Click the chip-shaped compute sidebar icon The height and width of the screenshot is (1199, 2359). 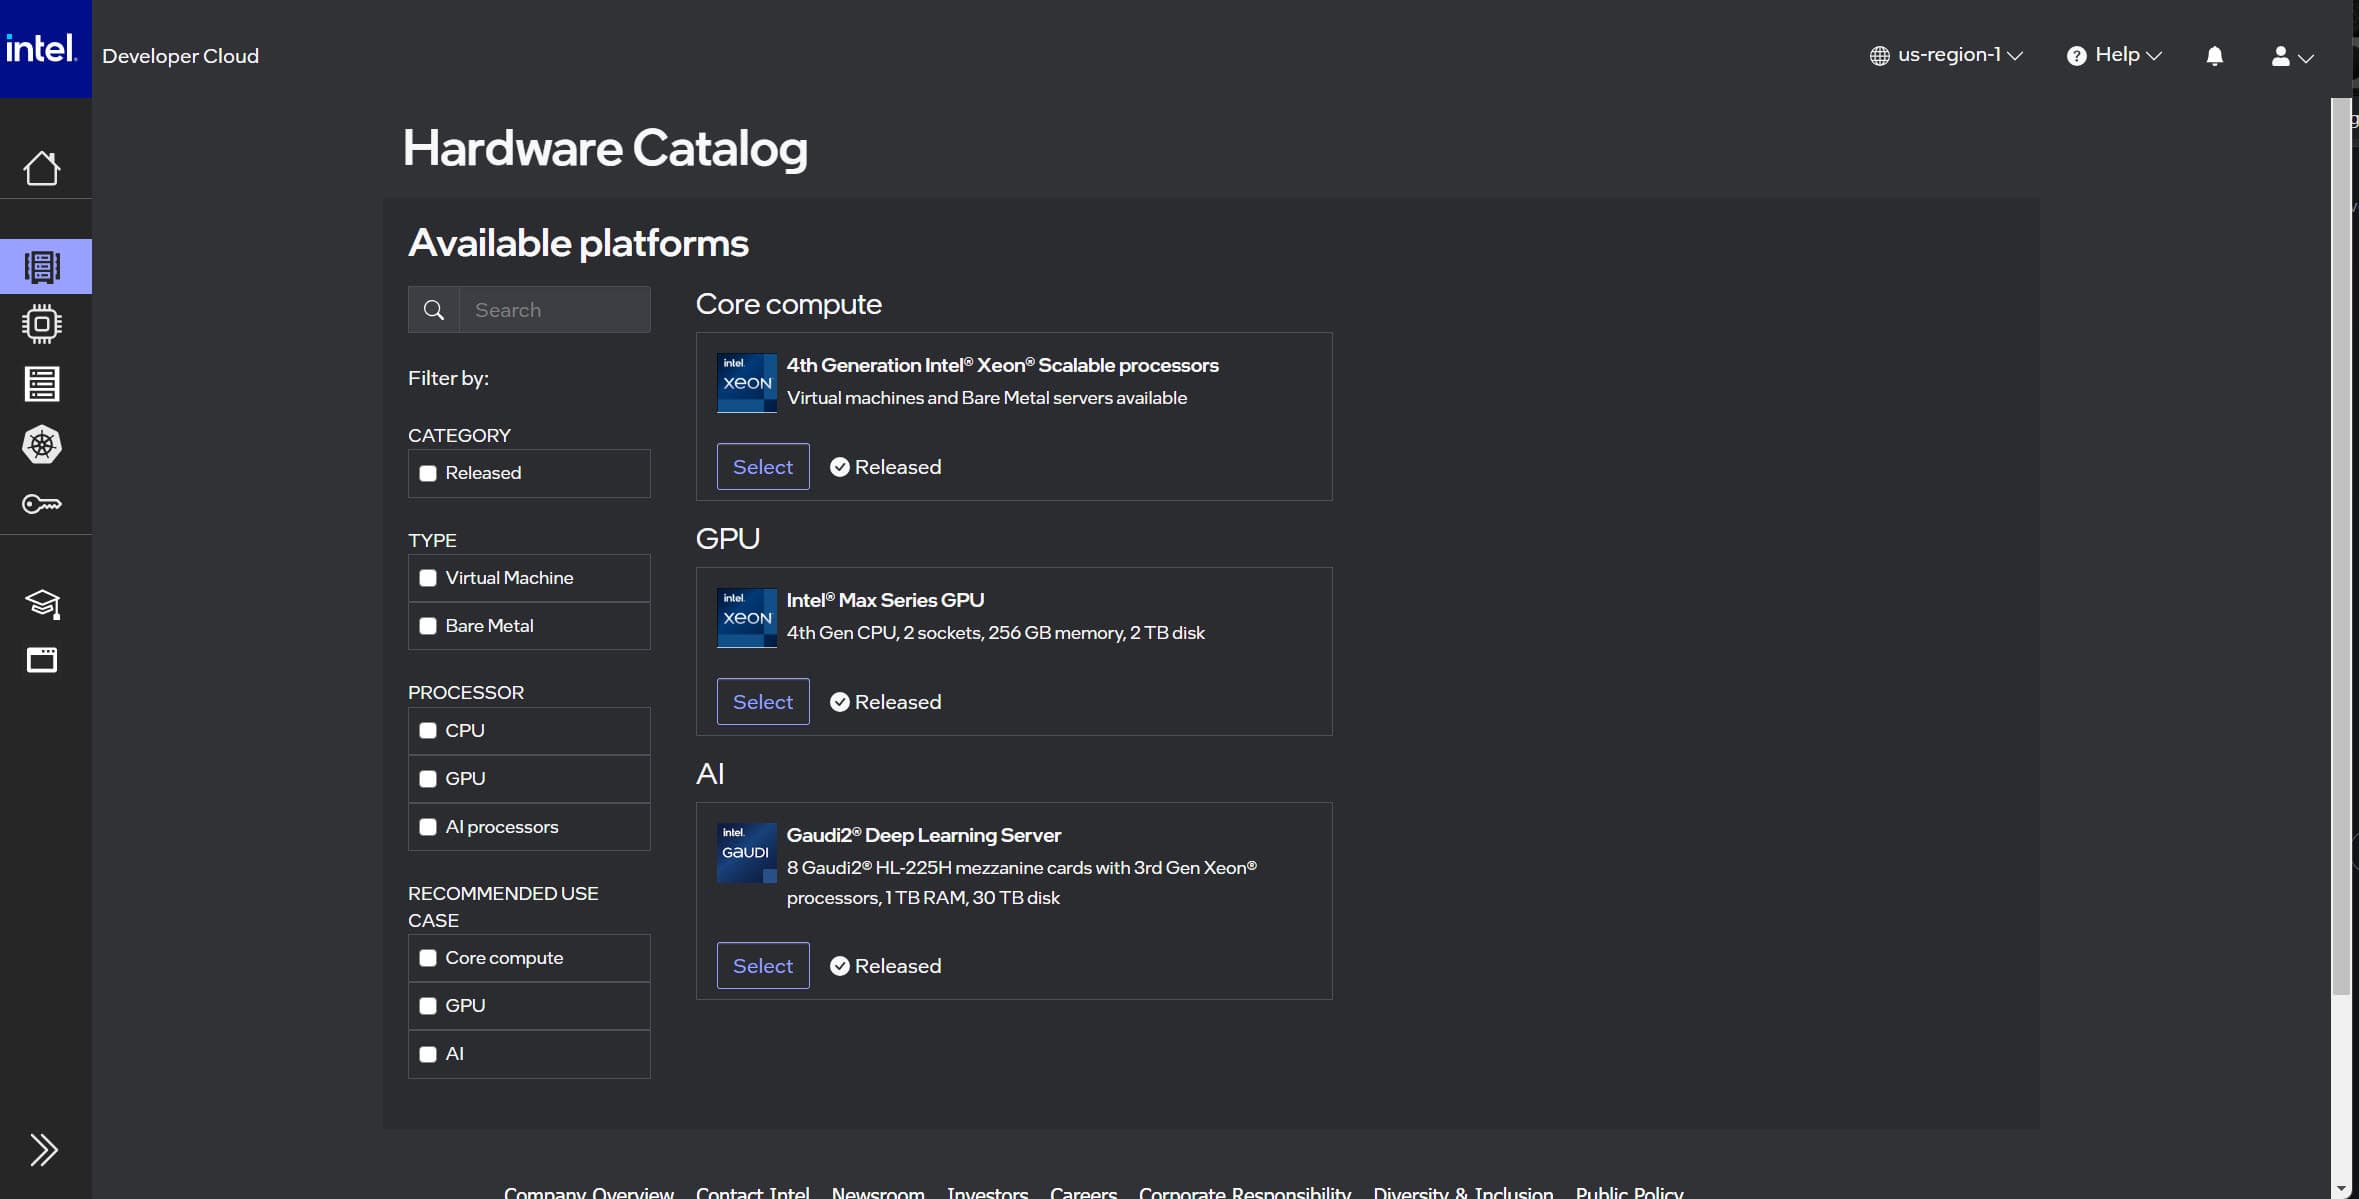click(x=42, y=324)
